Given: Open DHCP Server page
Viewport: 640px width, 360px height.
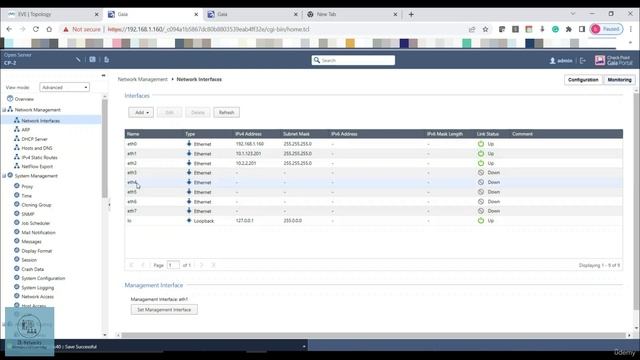Looking at the screenshot, I should pyautogui.click(x=34, y=139).
